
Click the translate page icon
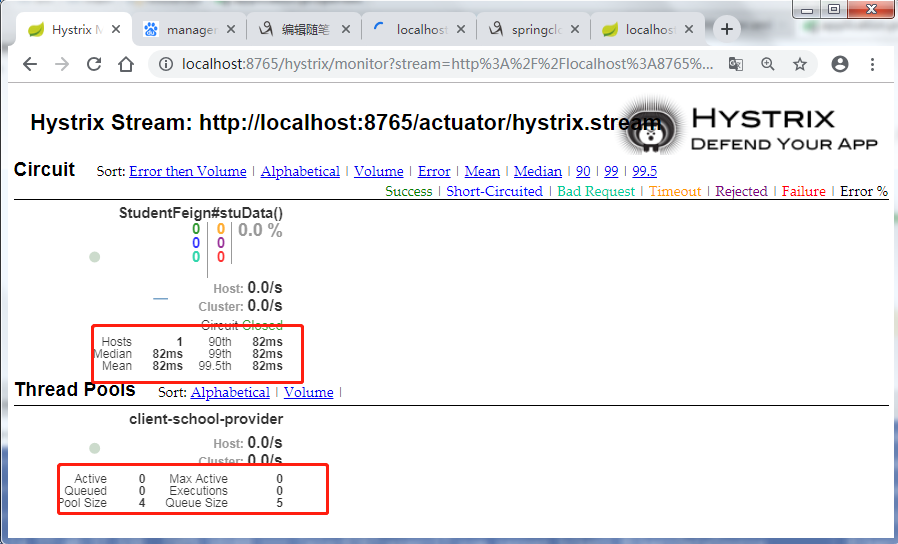point(736,64)
